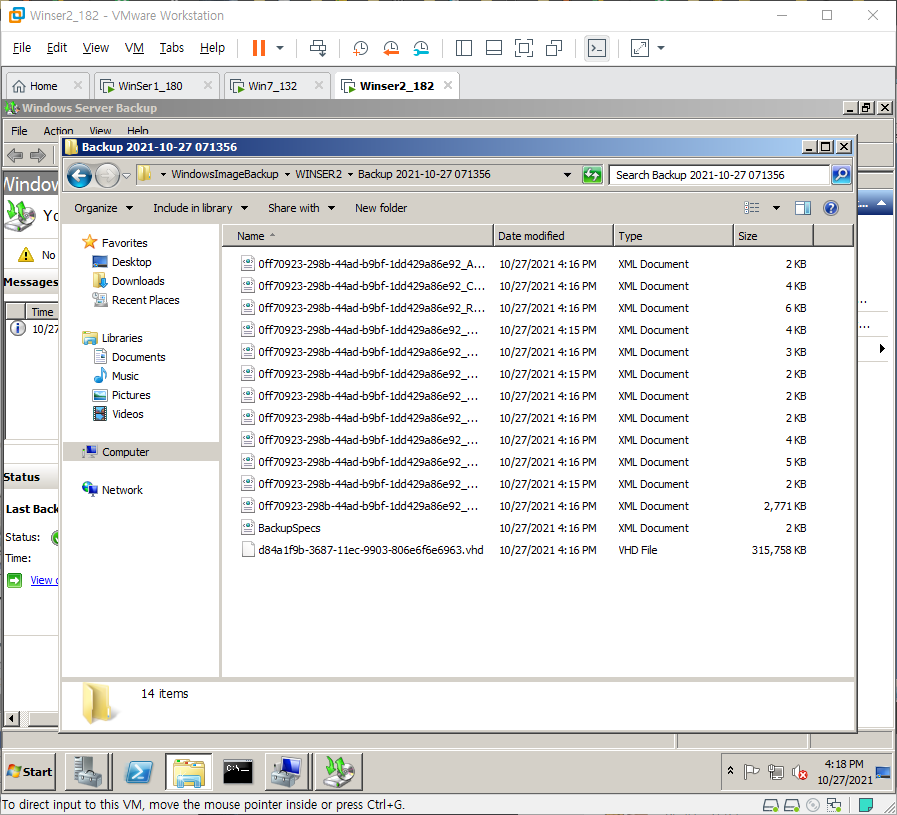Open the VM menu
The image size is (897, 815).
coord(134,47)
